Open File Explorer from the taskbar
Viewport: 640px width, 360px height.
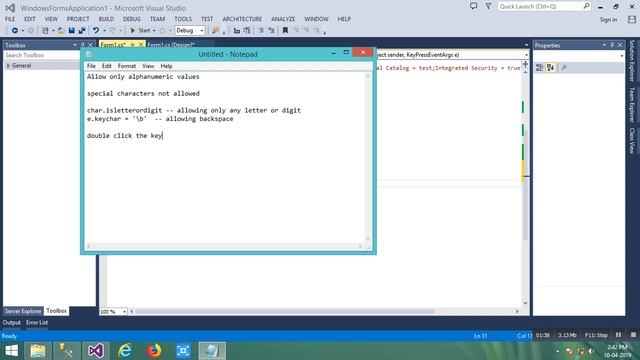(x=38, y=351)
